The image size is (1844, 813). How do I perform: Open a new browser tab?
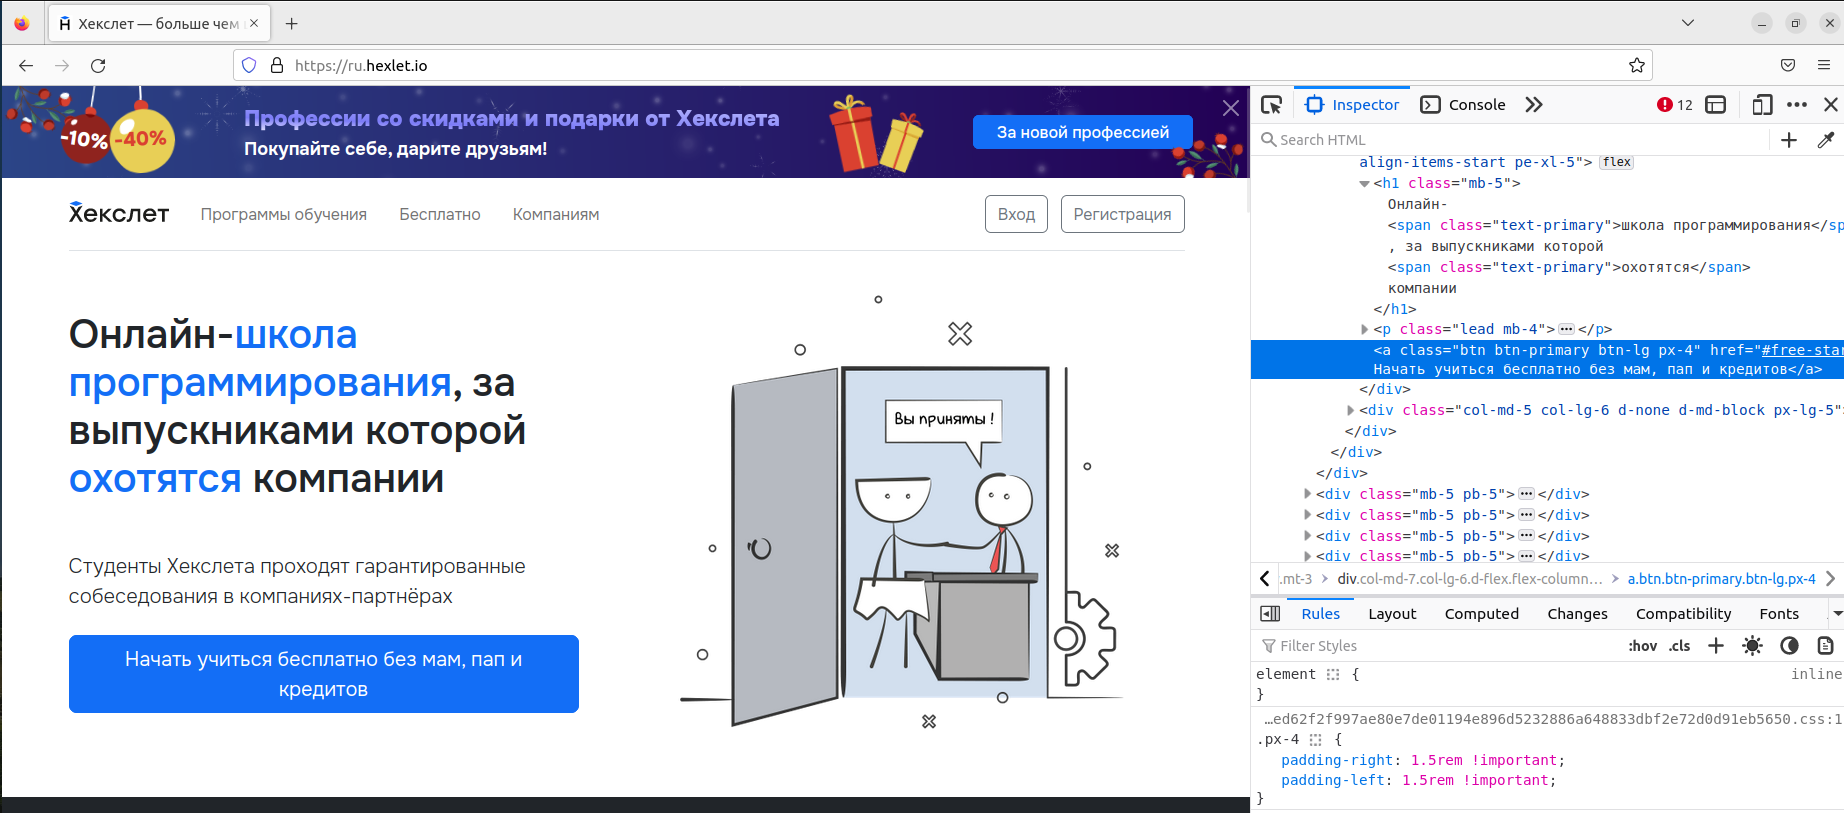292,24
